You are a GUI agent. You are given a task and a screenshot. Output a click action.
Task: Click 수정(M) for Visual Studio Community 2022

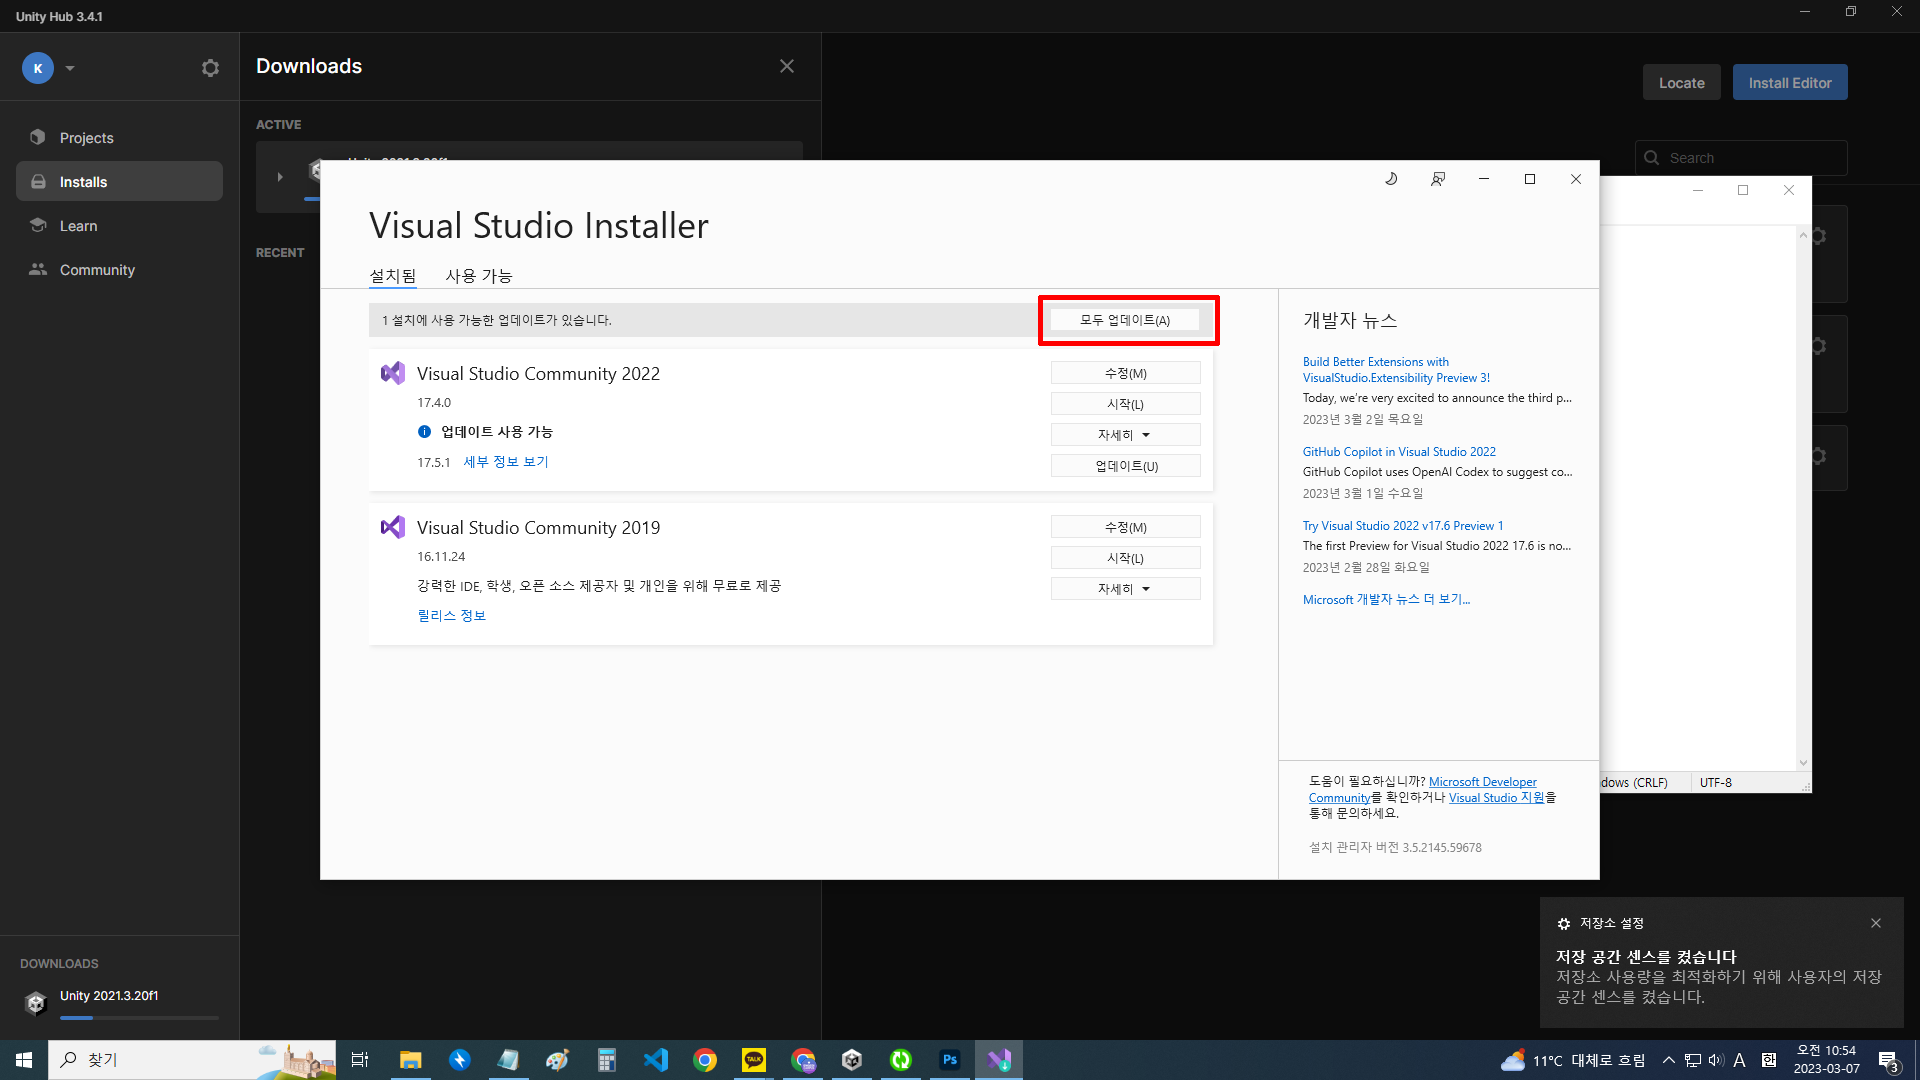tap(1125, 373)
